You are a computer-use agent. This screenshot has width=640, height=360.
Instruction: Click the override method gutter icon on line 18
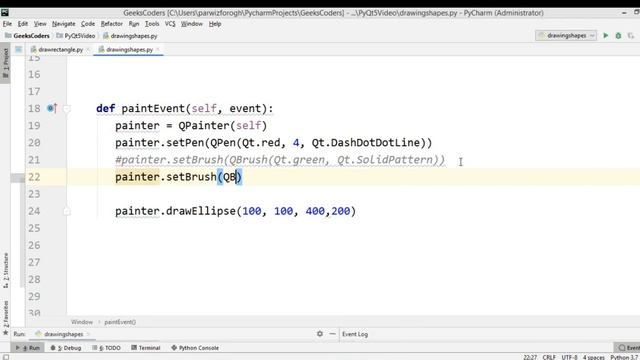point(51,108)
